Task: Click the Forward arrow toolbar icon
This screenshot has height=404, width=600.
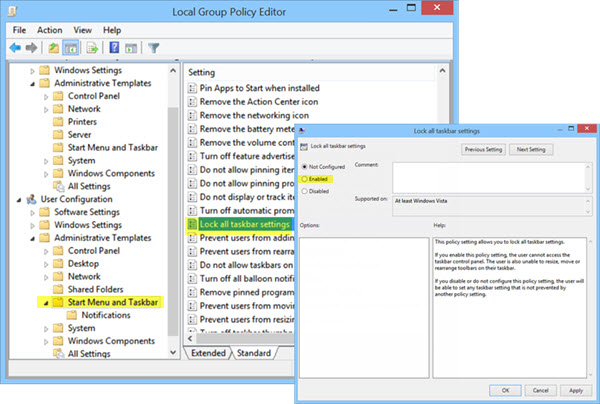Action: [x=31, y=48]
